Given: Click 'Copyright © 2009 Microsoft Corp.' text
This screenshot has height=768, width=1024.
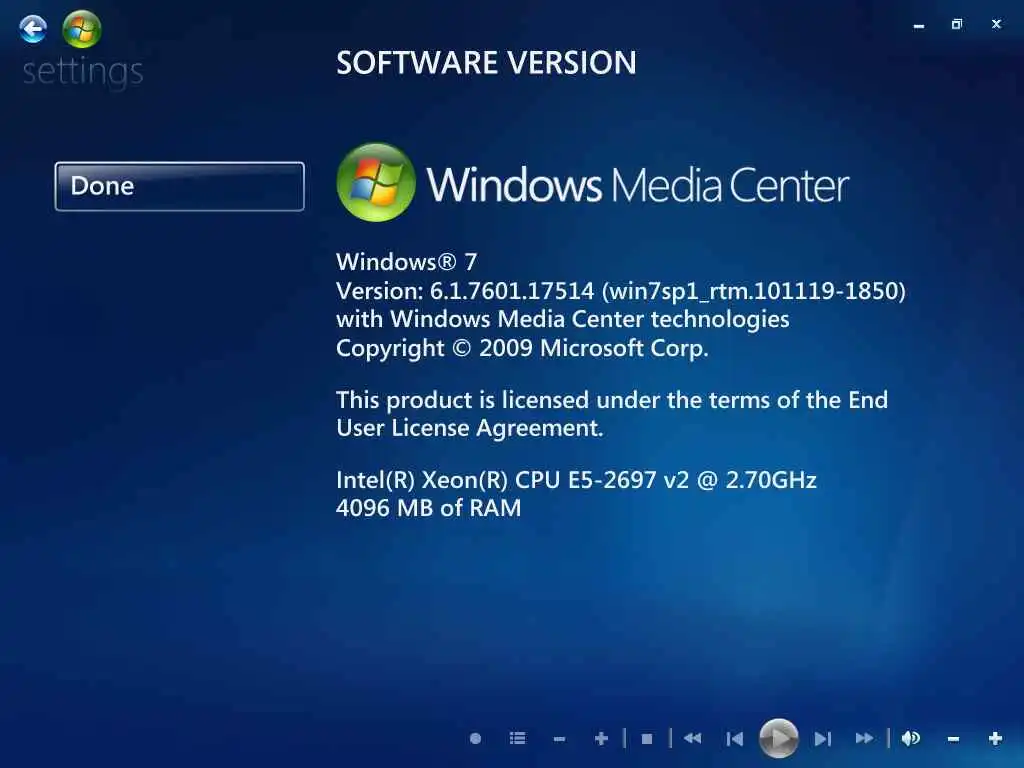Looking at the screenshot, I should (x=522, y=348).
